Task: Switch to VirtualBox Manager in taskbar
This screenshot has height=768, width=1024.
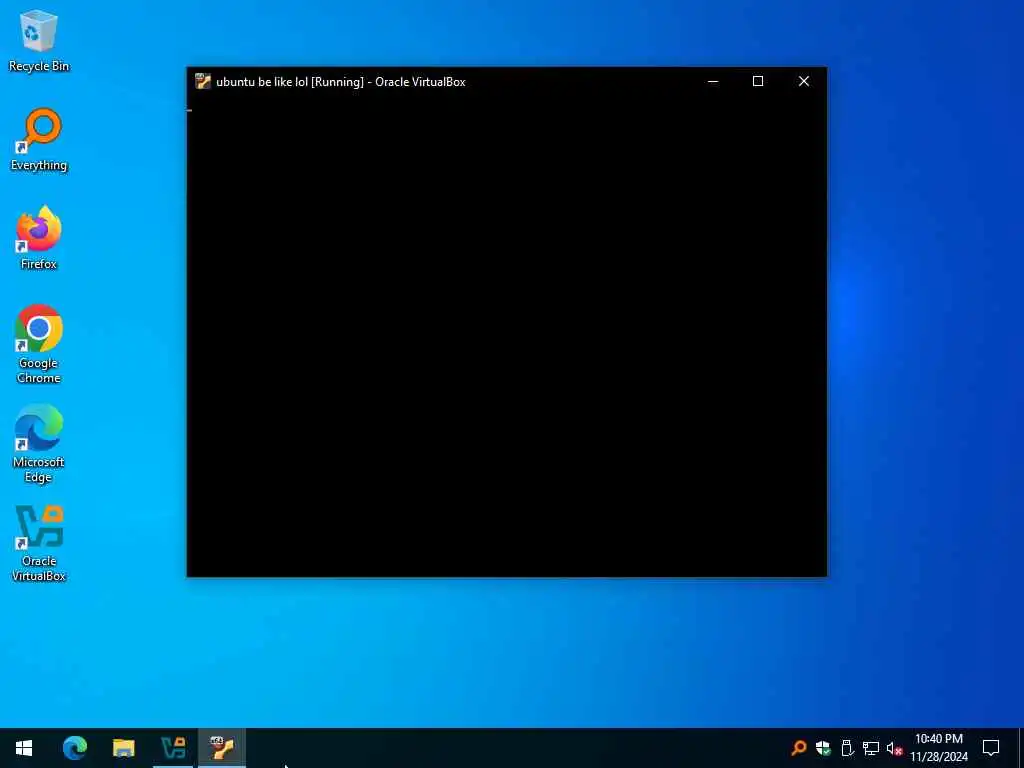Action: pyautogui.click(x=173, y=748)
